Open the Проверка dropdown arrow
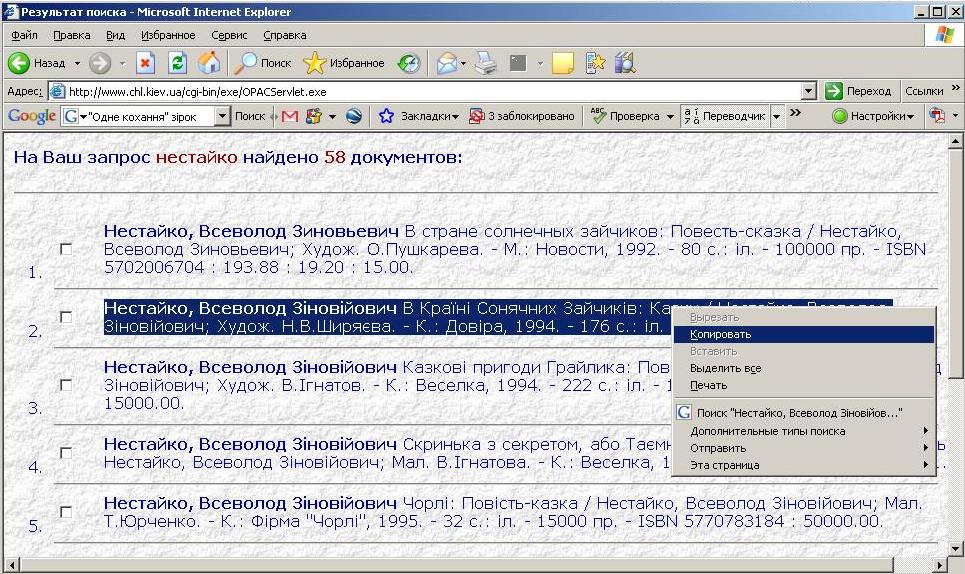 tap(670, 116)
